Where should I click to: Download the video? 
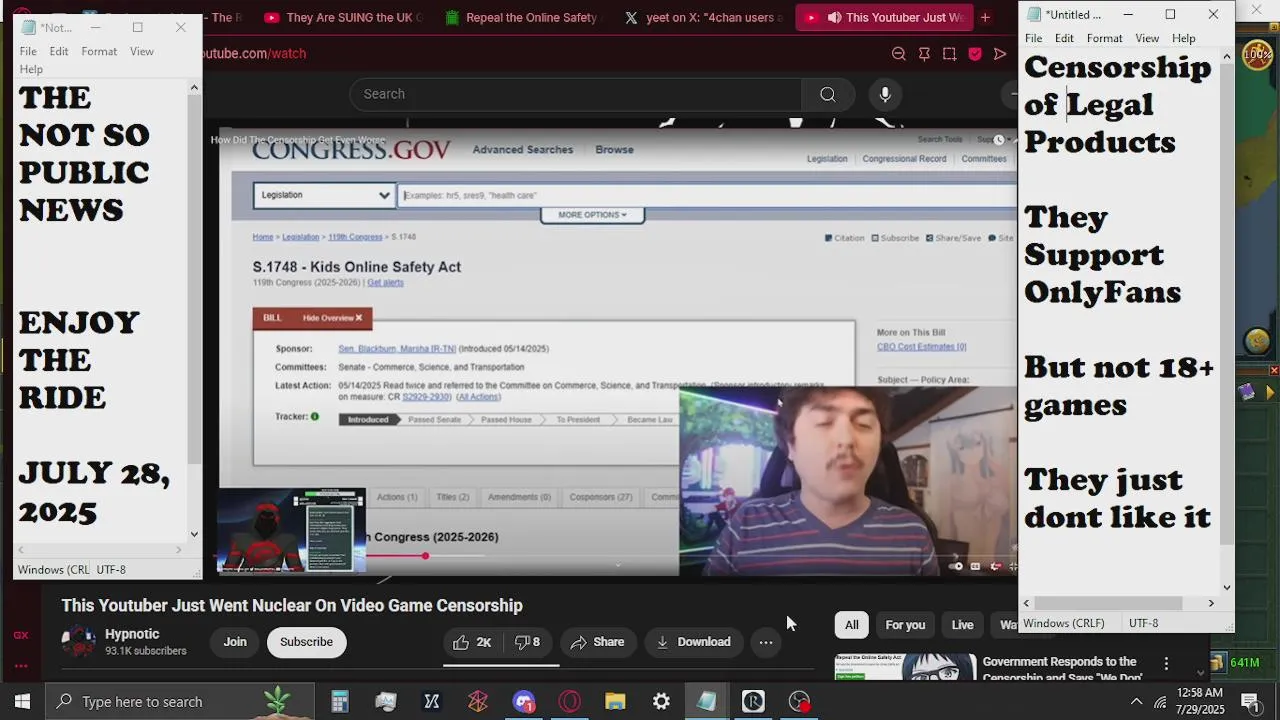click(694, 642)
